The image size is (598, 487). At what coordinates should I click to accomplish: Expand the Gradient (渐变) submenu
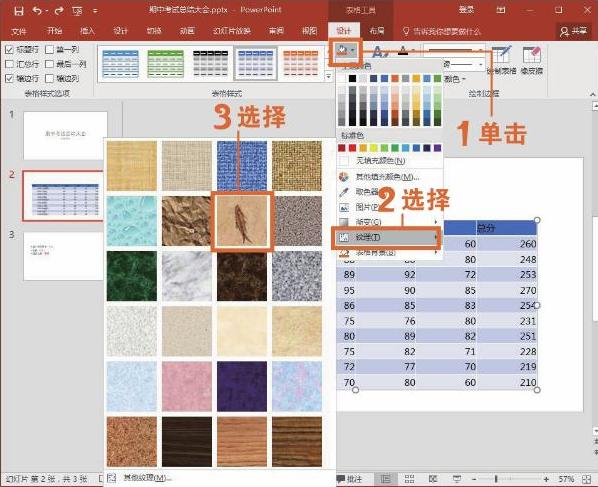tap(389, 222)
